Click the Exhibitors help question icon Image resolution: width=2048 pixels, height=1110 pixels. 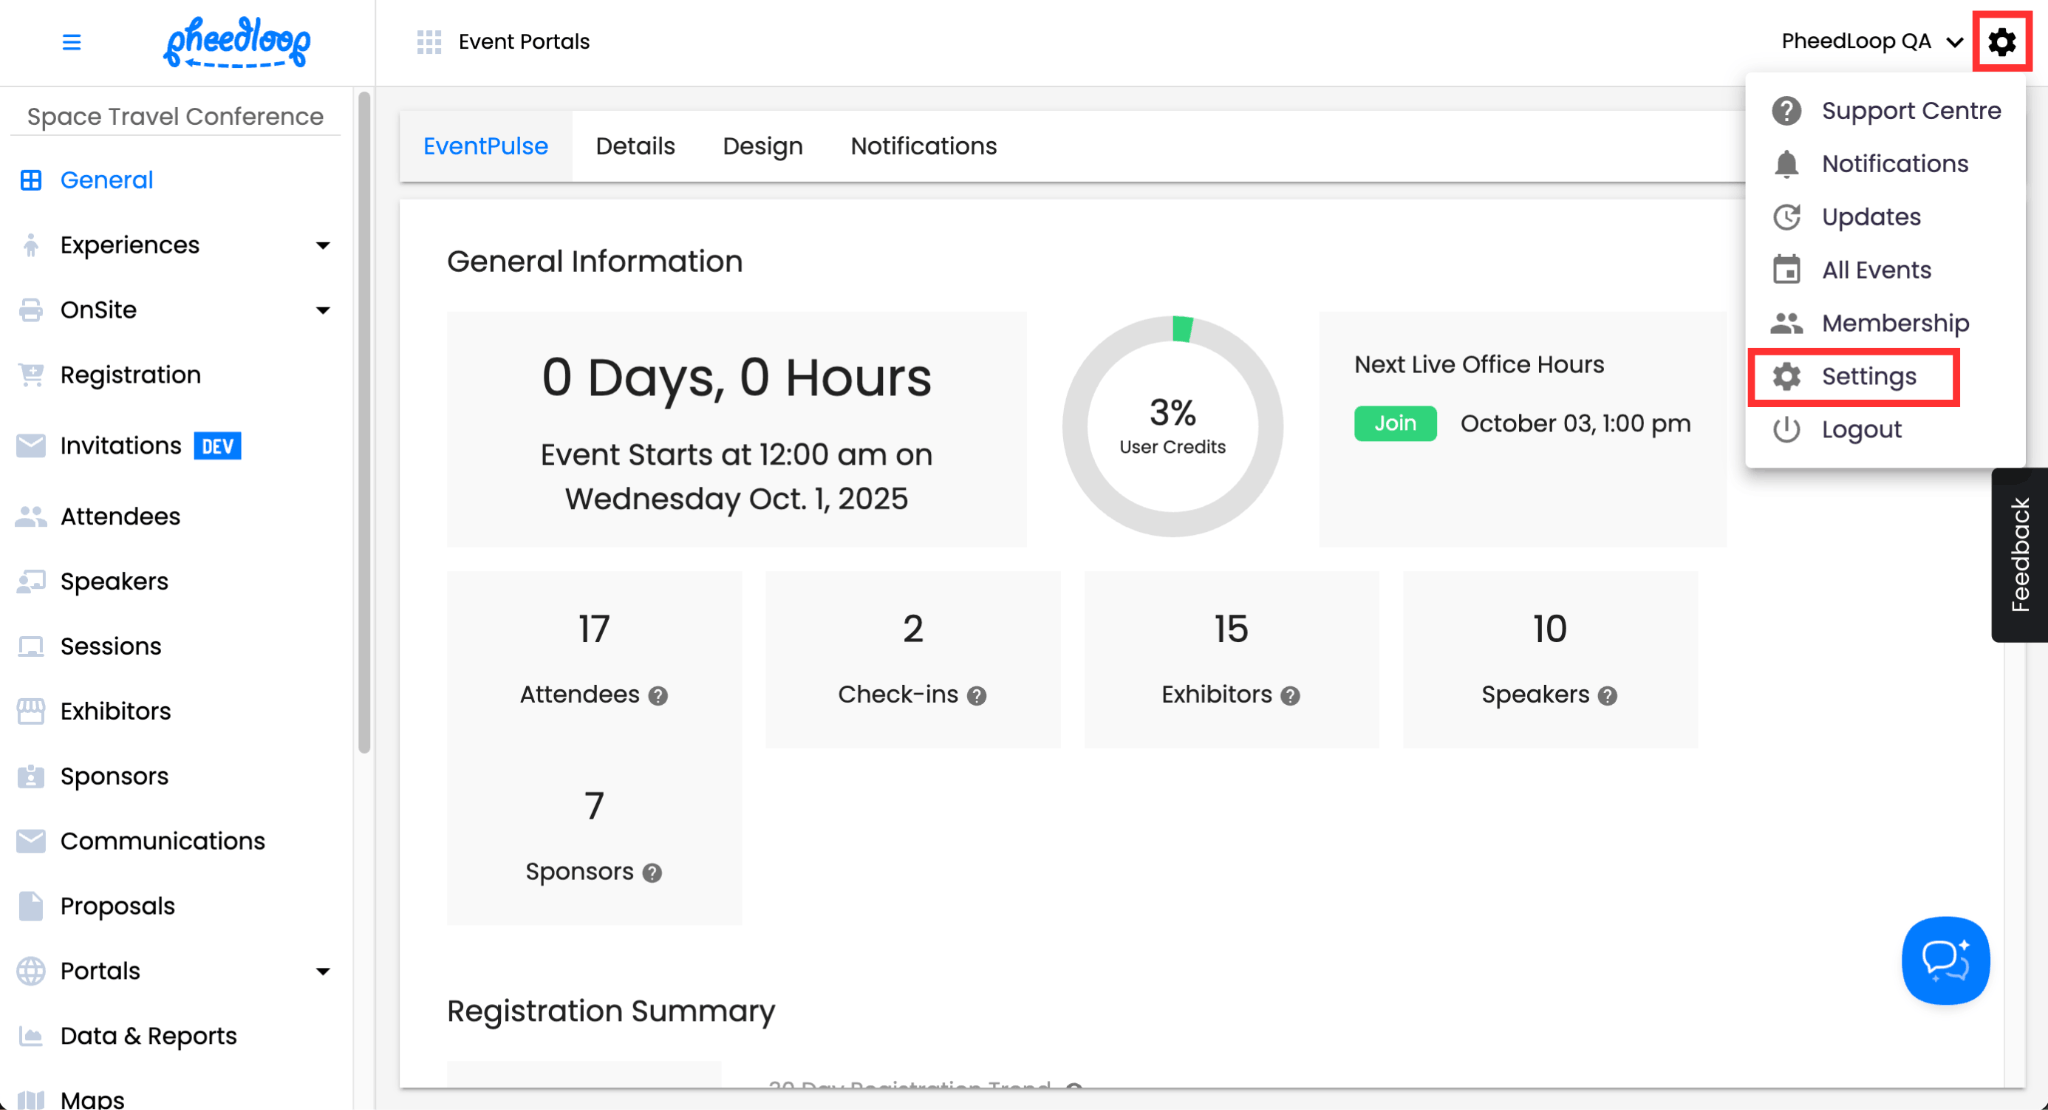pyautogui.click(x=1290, y=696)
